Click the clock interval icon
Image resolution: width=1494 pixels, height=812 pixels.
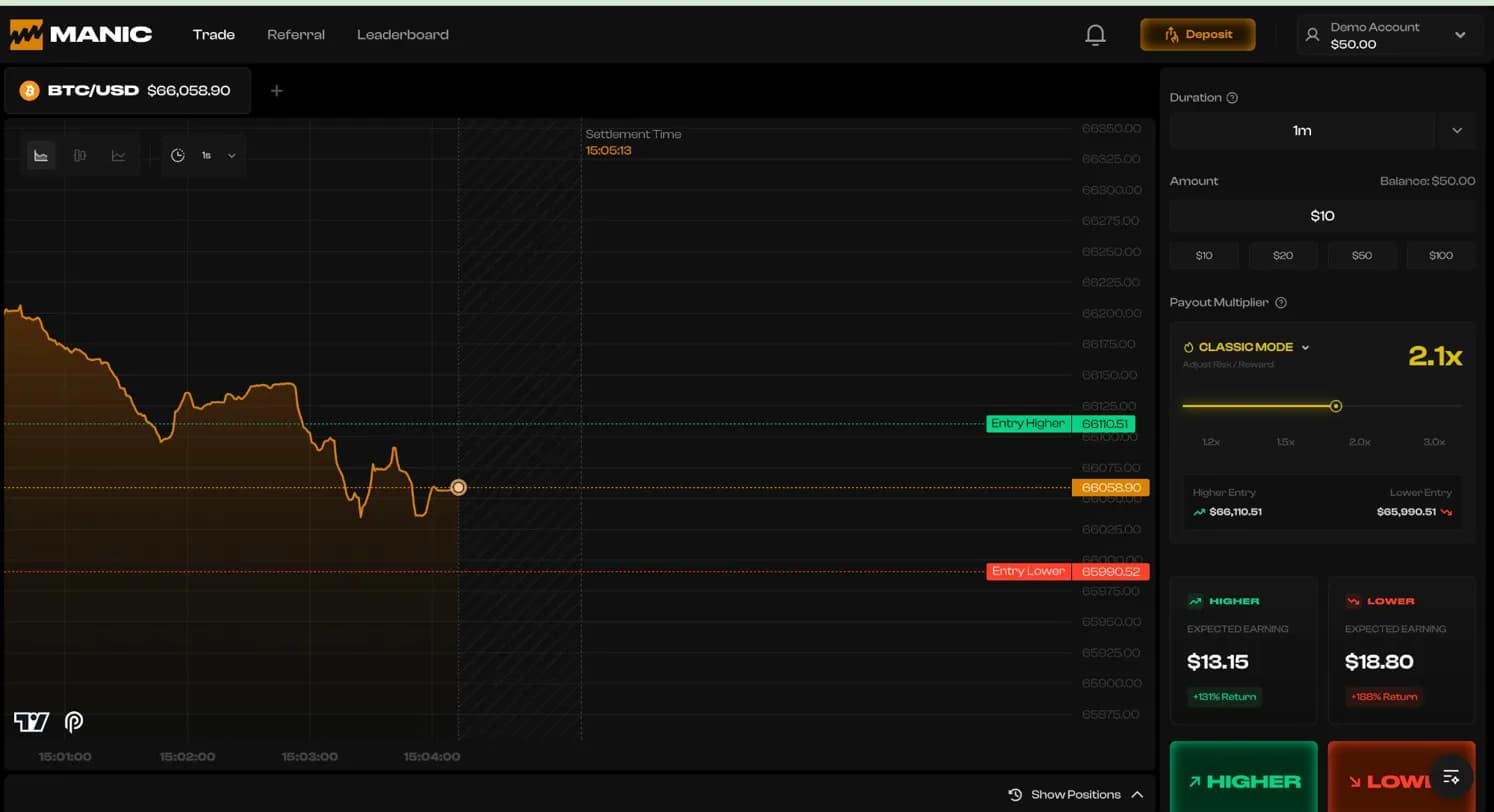point(178,155)
